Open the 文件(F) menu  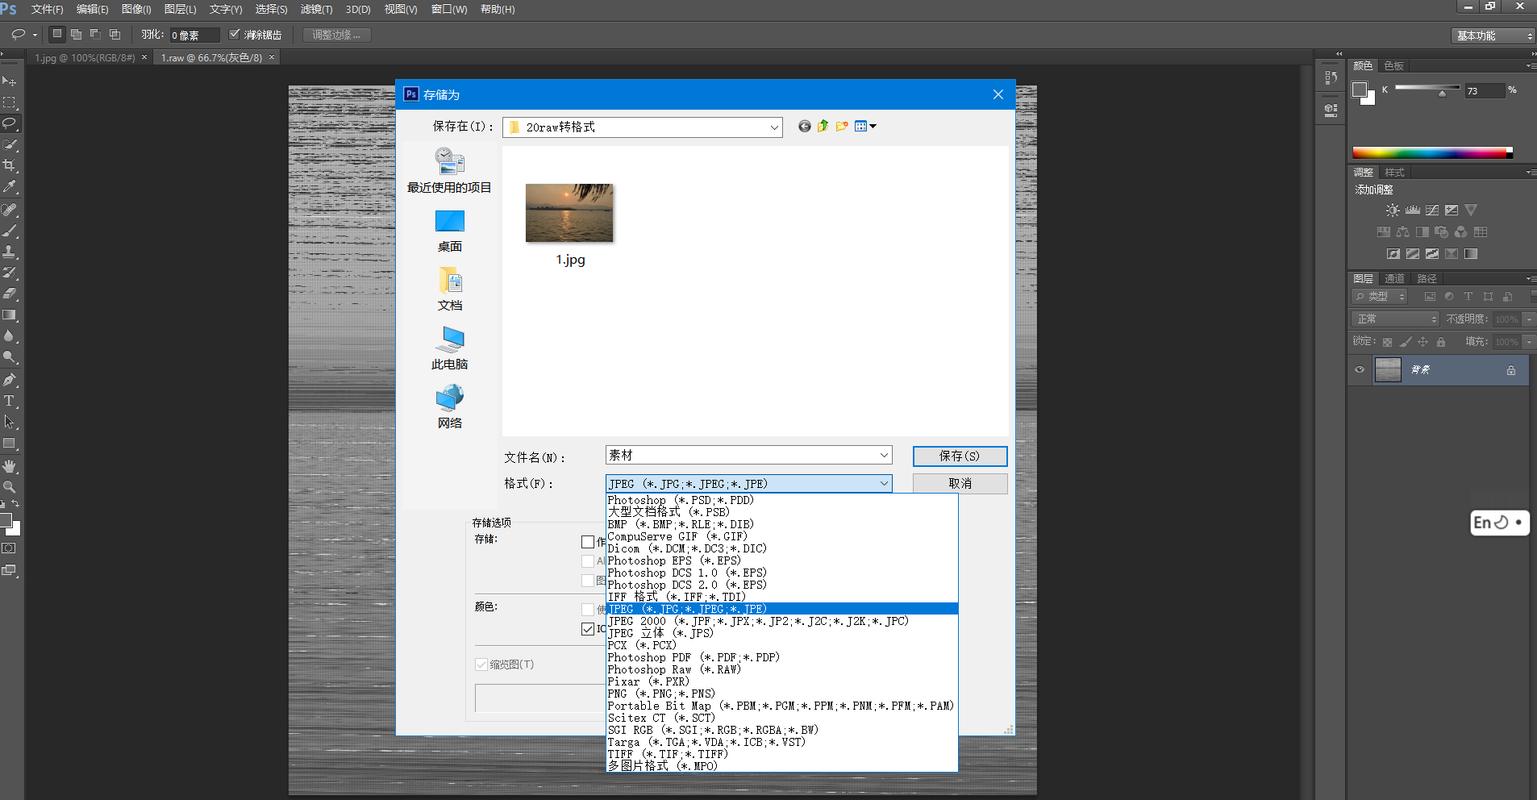click(47, 9)
